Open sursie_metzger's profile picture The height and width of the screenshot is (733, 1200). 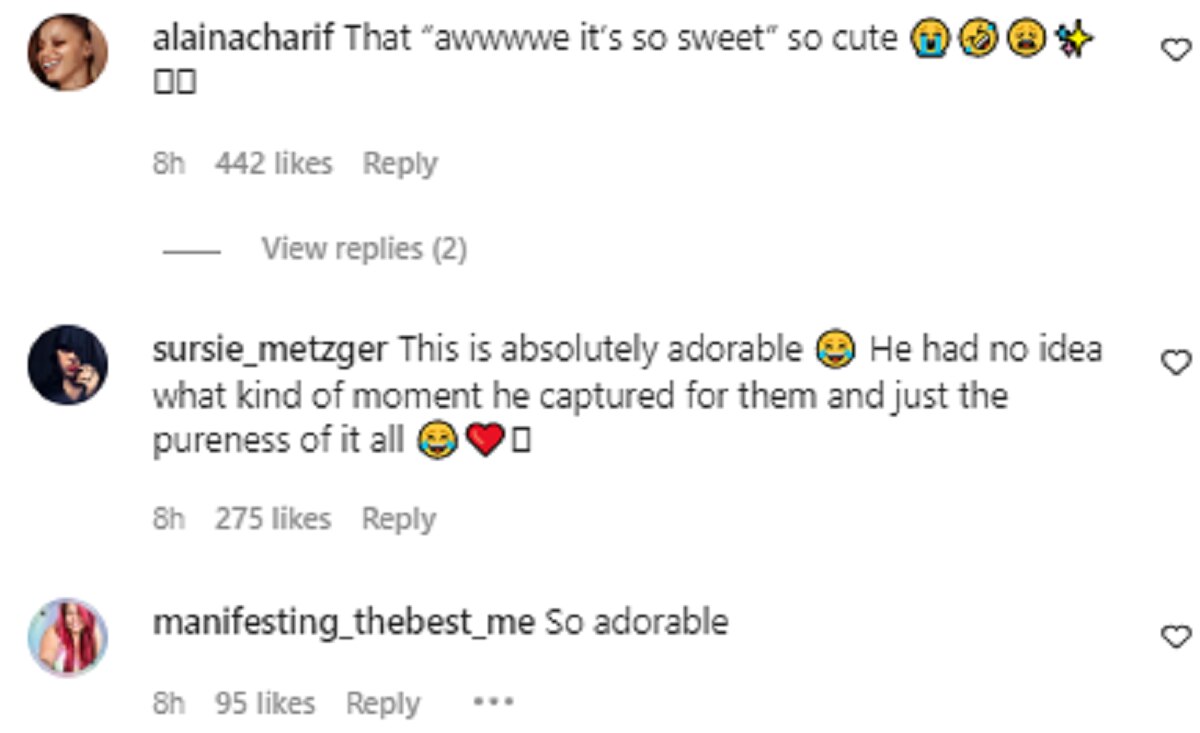tap(67, 364)
